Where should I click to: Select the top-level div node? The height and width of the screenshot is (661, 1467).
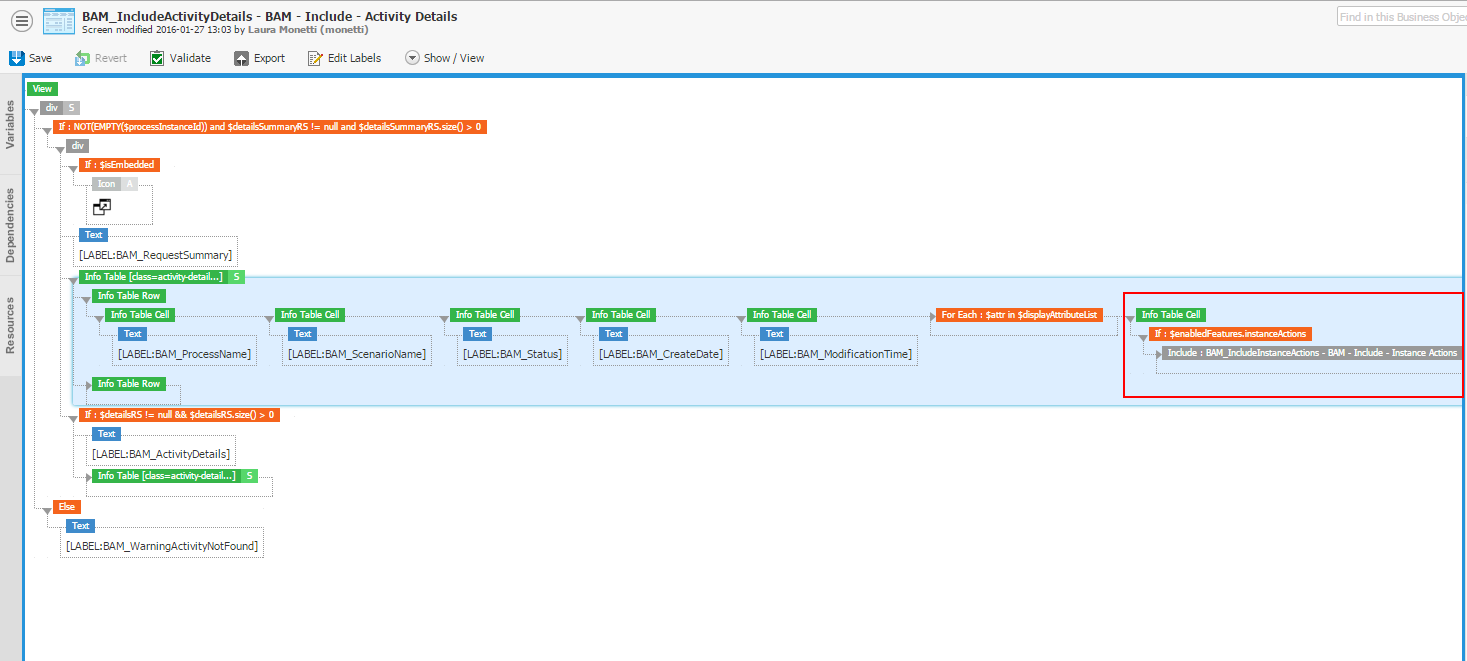53,108
